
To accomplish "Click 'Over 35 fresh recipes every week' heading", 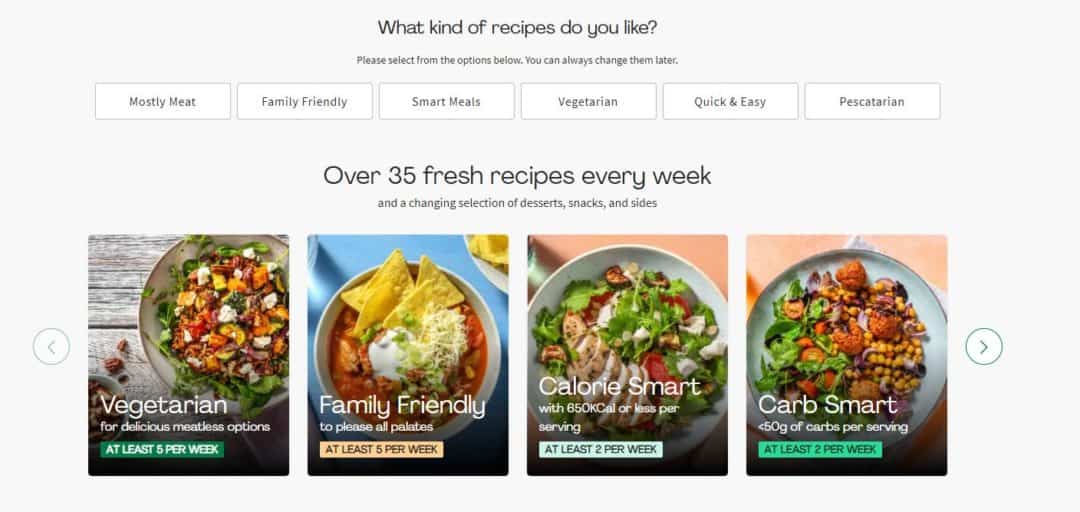I will 517,176.
